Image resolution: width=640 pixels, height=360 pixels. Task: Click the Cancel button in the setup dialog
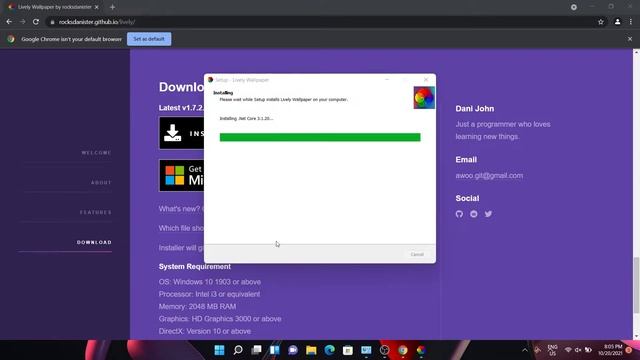(x=417, y=254)
